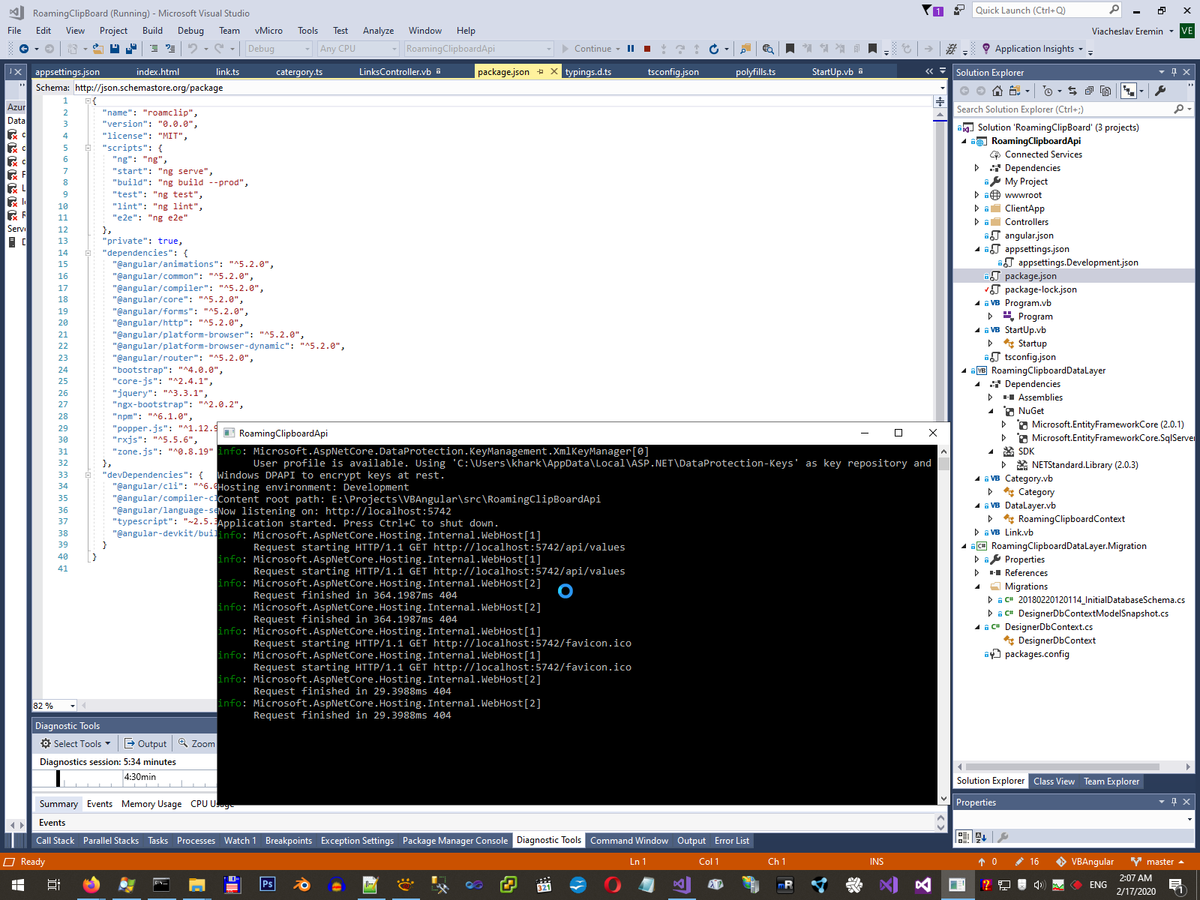Open the Debug configuration dropdown
1200x900 pixels.
pyautogui.click(x=277, y=48)
